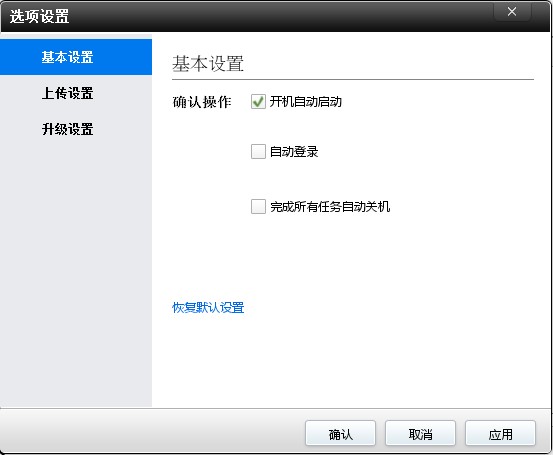
Task: Uncheck the 开机自动启动 checkbox
Action: (x=258, y=102)
